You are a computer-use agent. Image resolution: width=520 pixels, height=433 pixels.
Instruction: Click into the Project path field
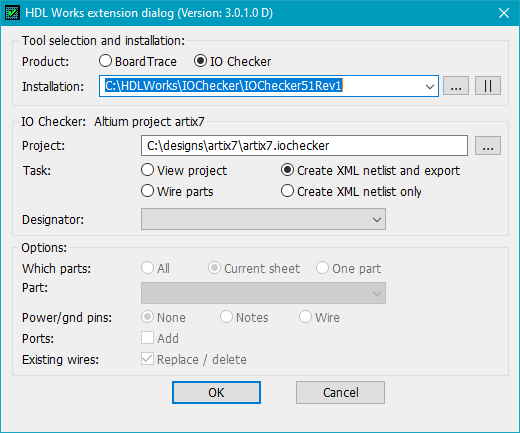(304, 146)
